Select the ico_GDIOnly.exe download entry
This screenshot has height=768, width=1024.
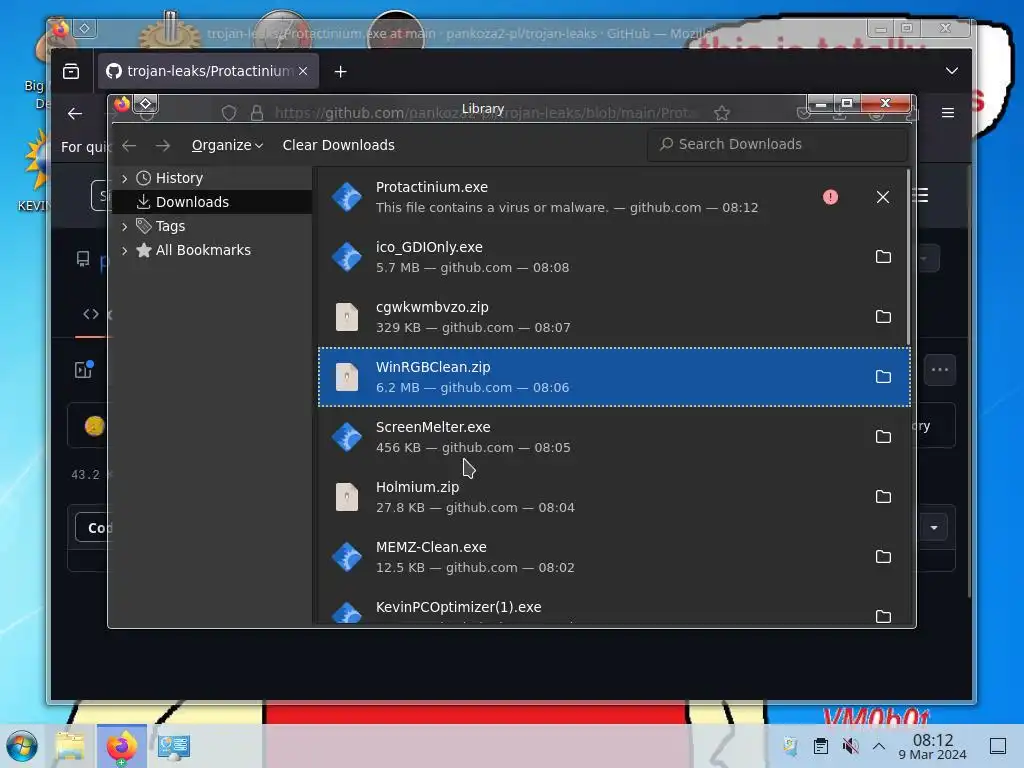click(613, 257)
